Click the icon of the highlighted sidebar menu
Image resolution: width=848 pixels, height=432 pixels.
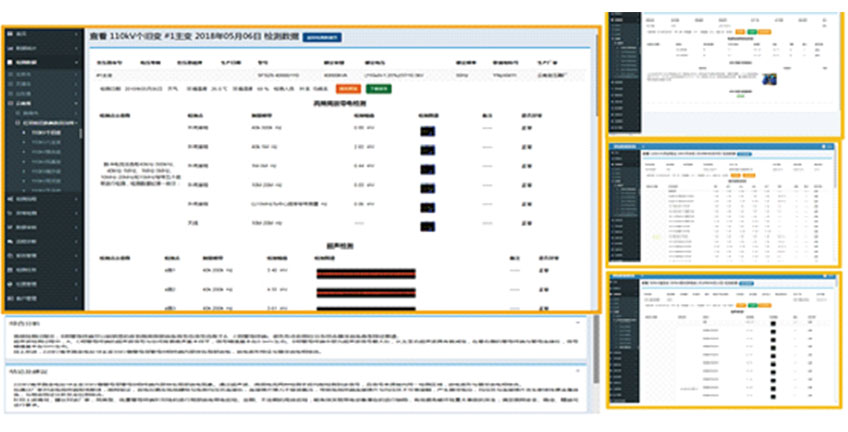pyautogui.click(x=9, y=62)
